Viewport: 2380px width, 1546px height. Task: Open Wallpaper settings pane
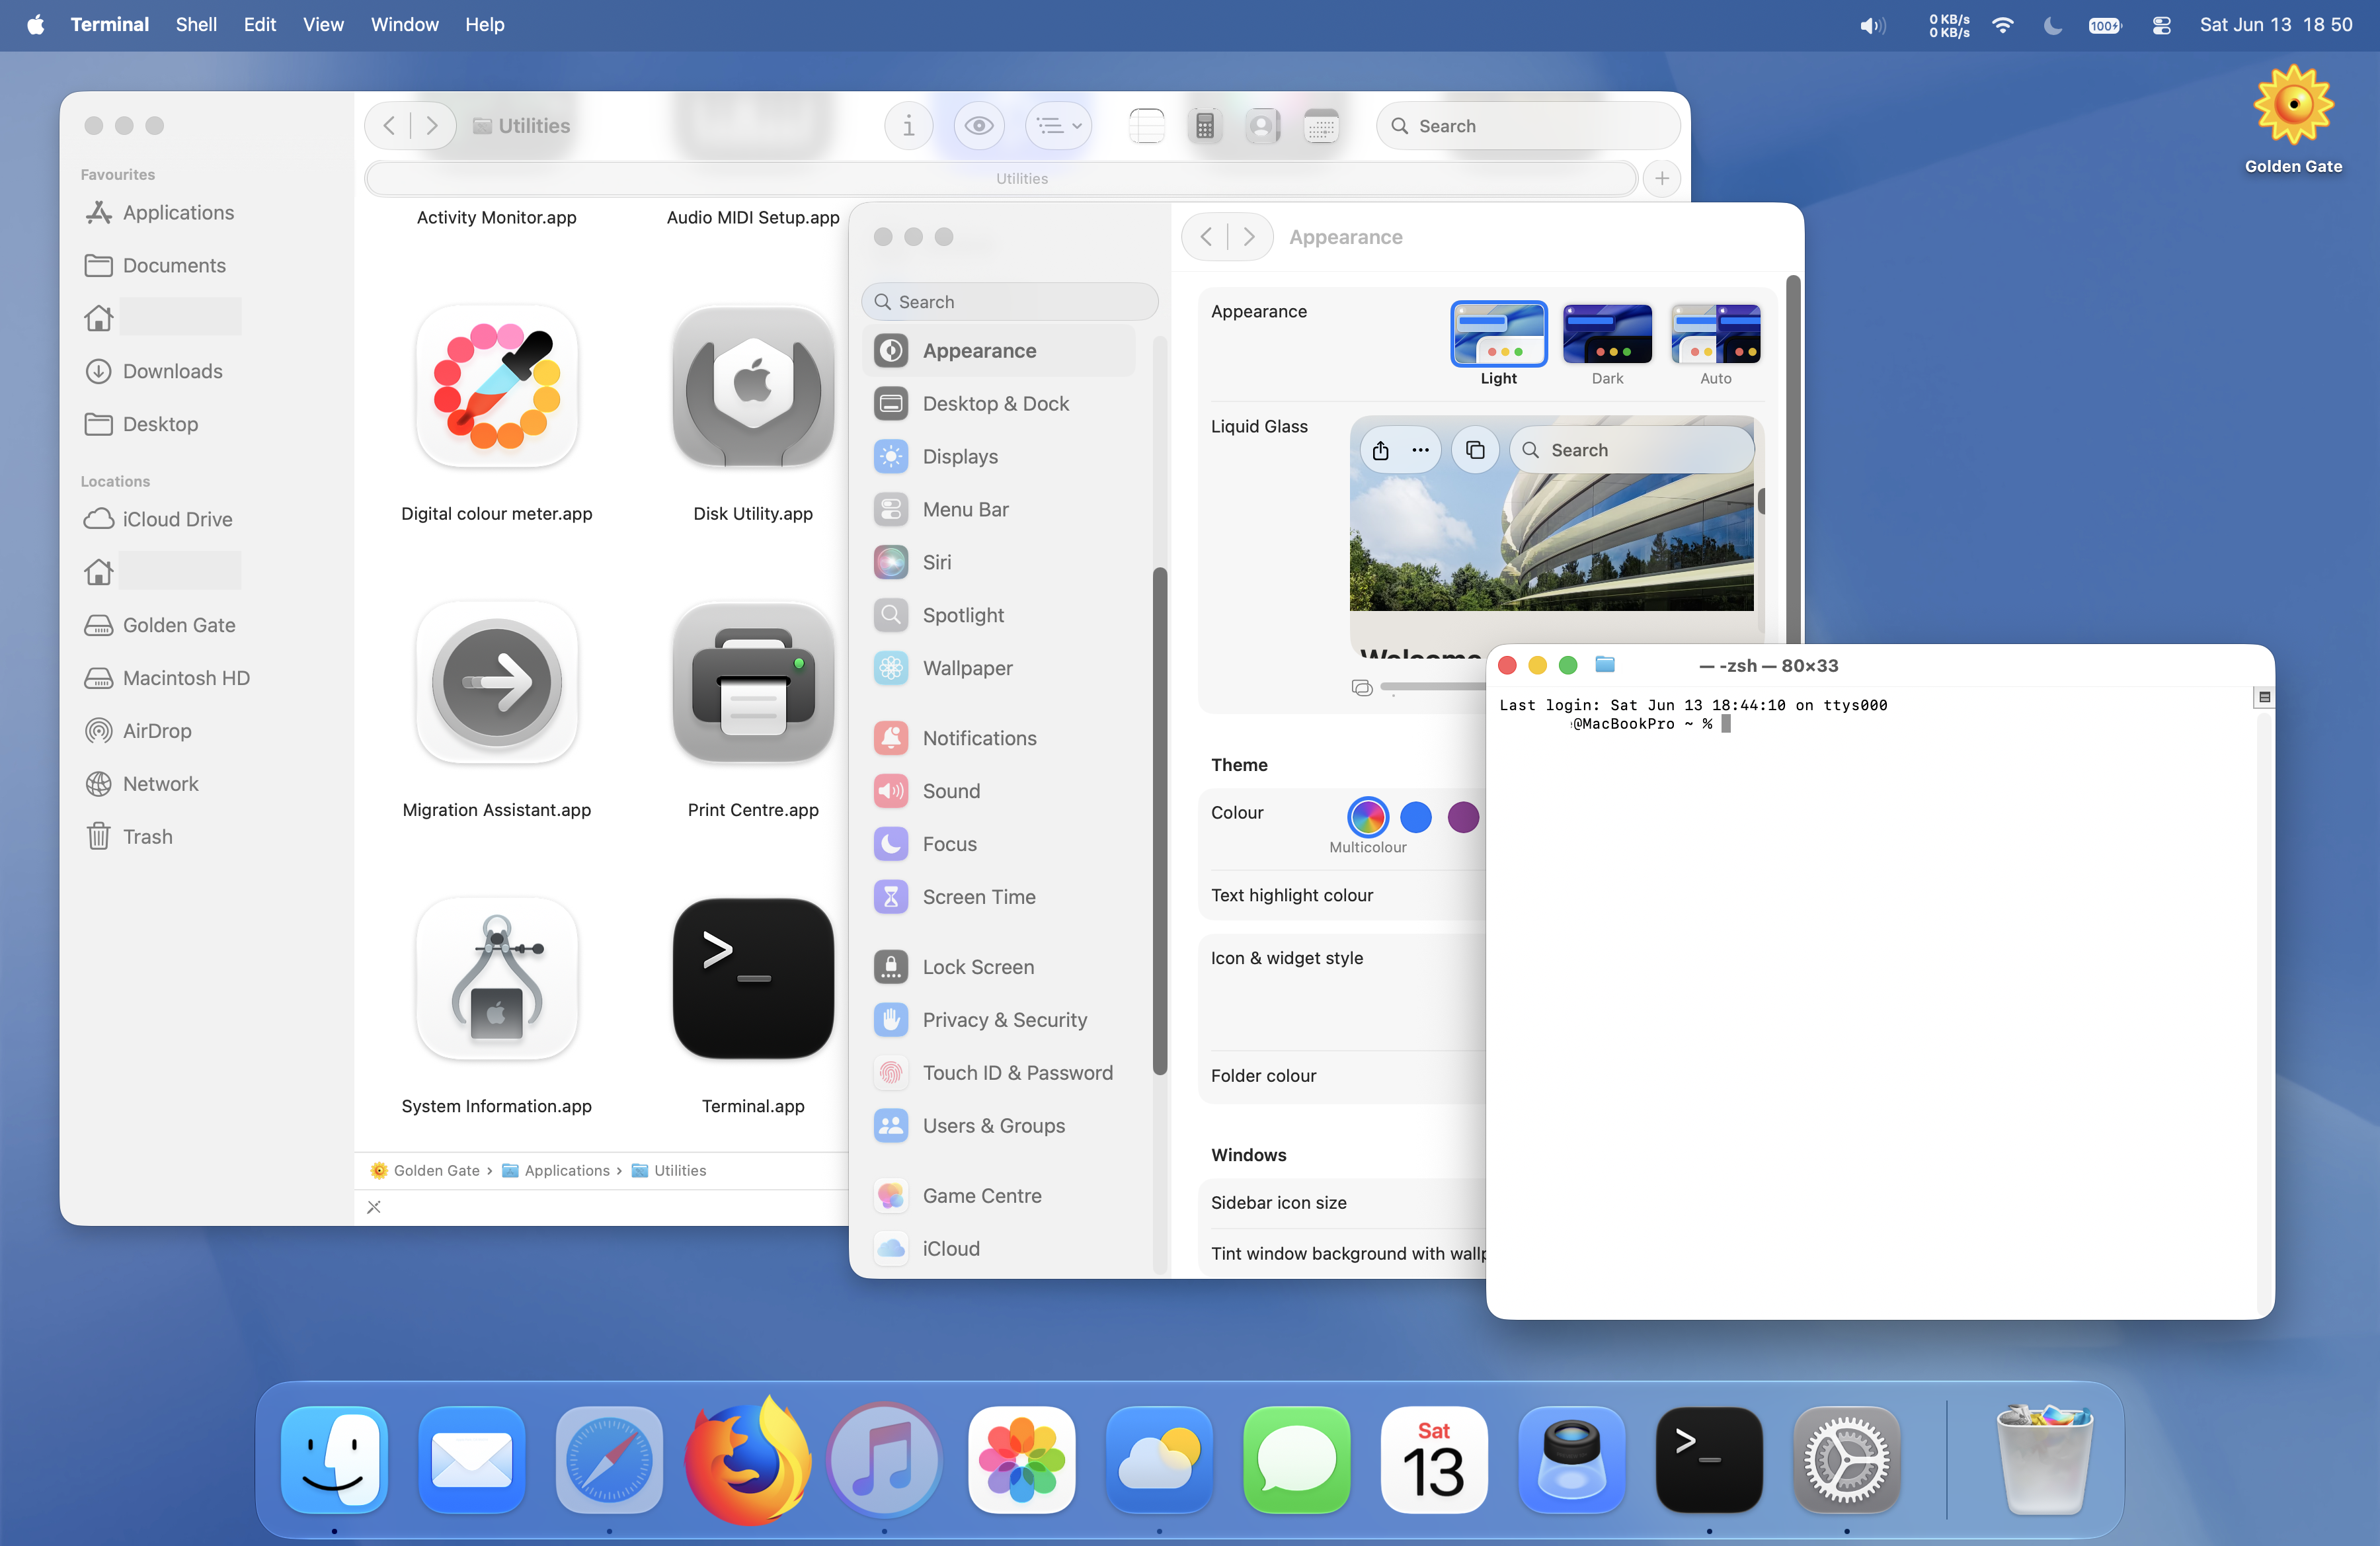click(x=999, y=668)
